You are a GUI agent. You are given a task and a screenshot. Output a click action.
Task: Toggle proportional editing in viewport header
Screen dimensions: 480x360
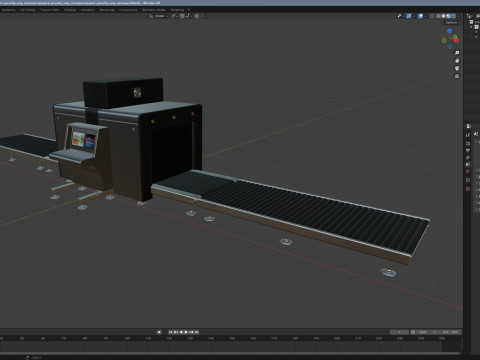point(197,16)
